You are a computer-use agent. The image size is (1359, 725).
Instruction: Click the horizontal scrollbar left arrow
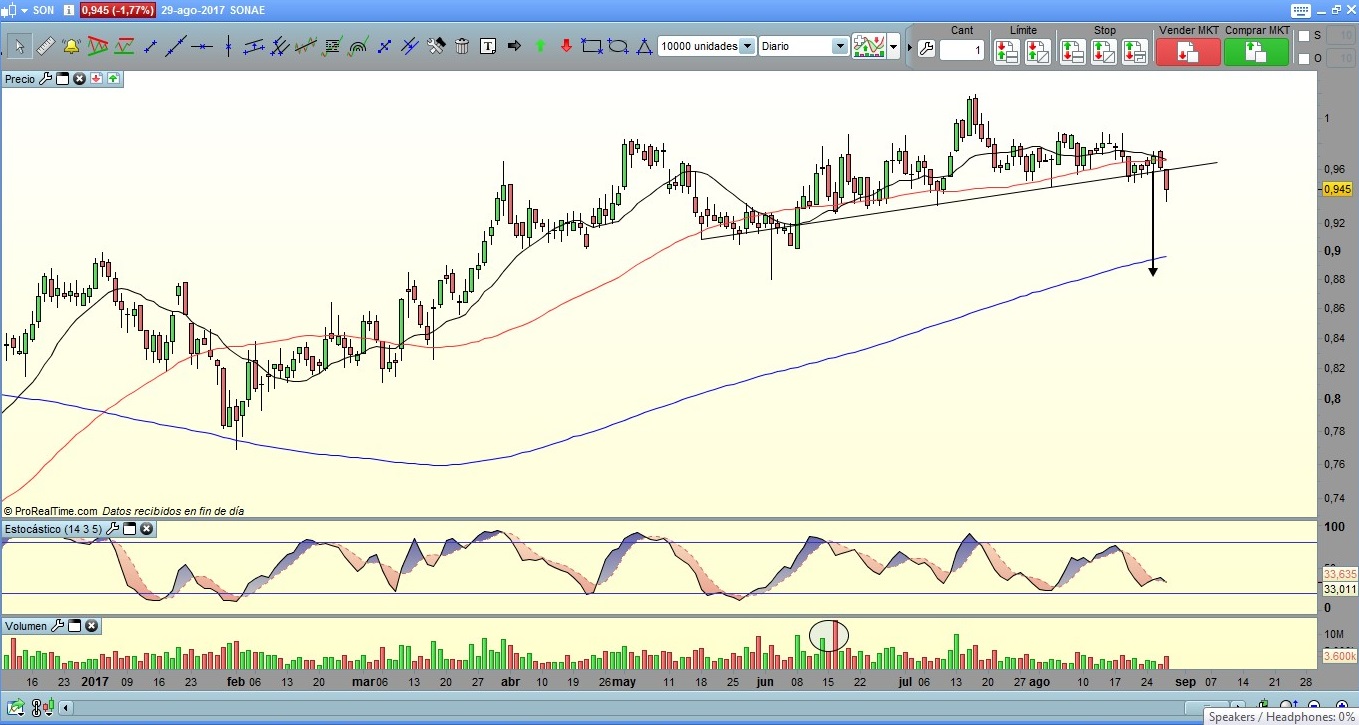click(66, 708)
